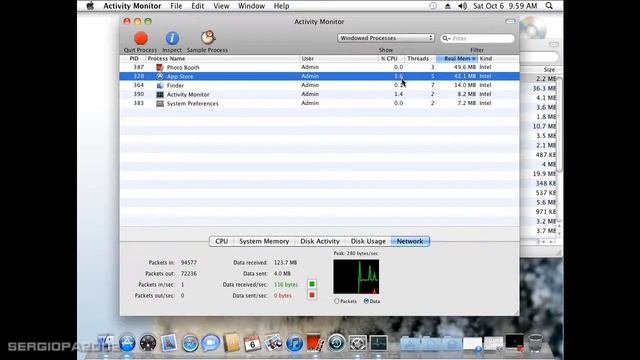Click the volume icon in menu bar
640x360 pixels.
[462, 6]
